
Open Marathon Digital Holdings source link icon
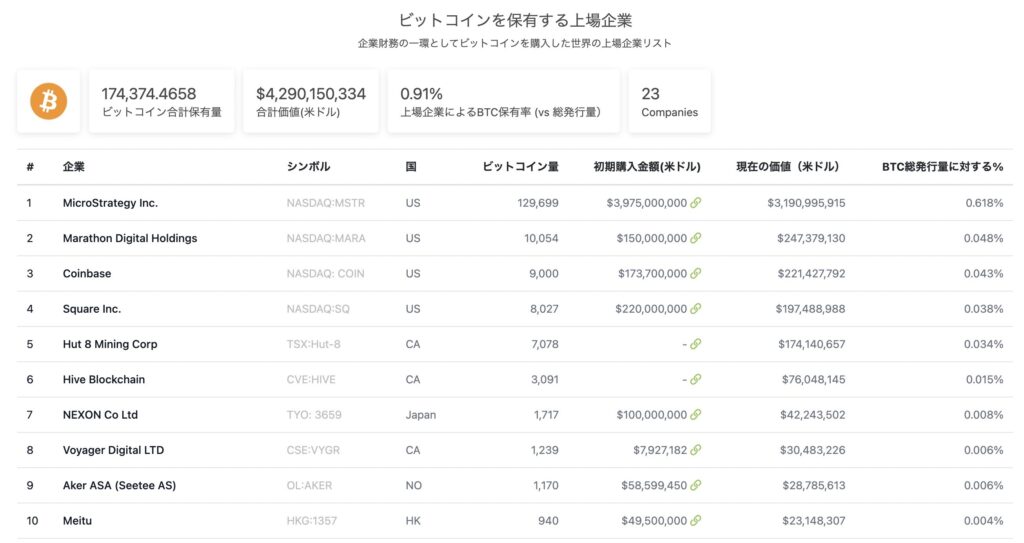click(696, 239)
